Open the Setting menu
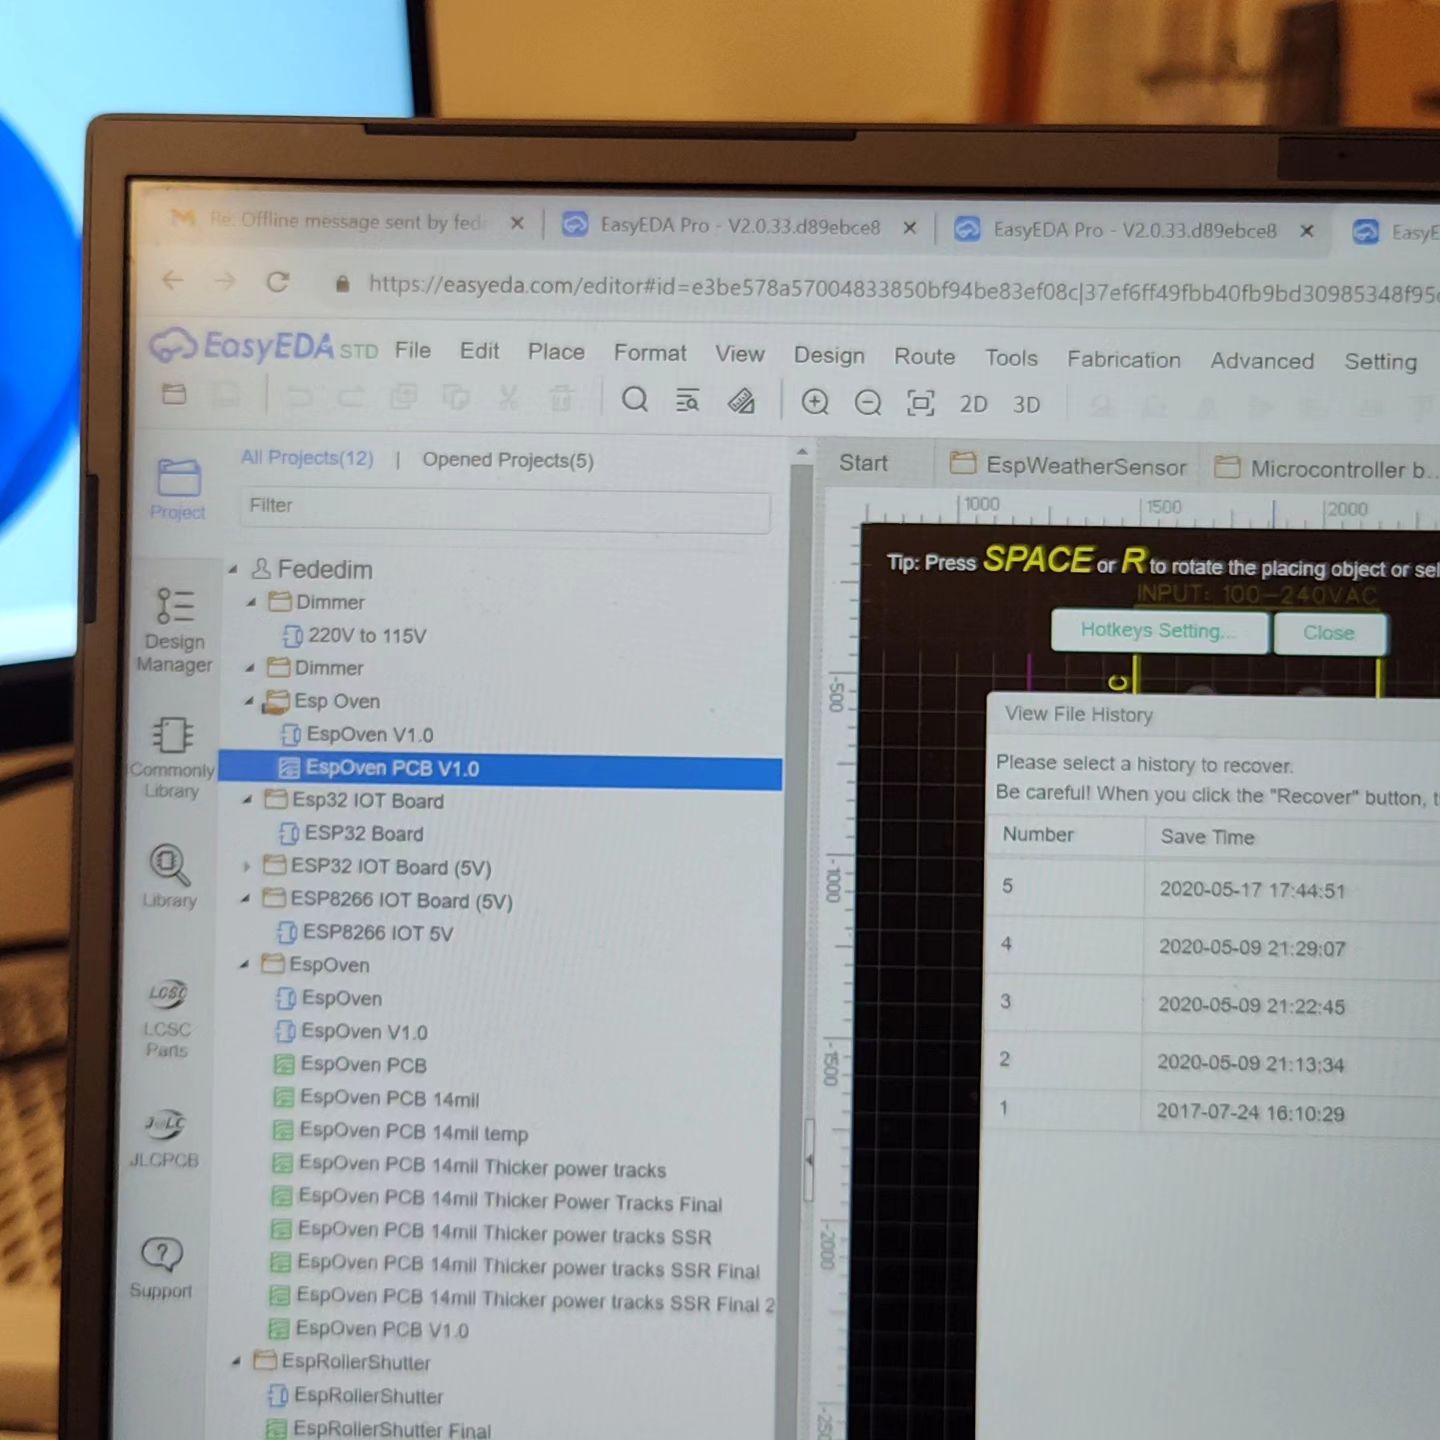Image resolution: width=1440 pixels, height=1440 pixels. (x=1380, y=362)
